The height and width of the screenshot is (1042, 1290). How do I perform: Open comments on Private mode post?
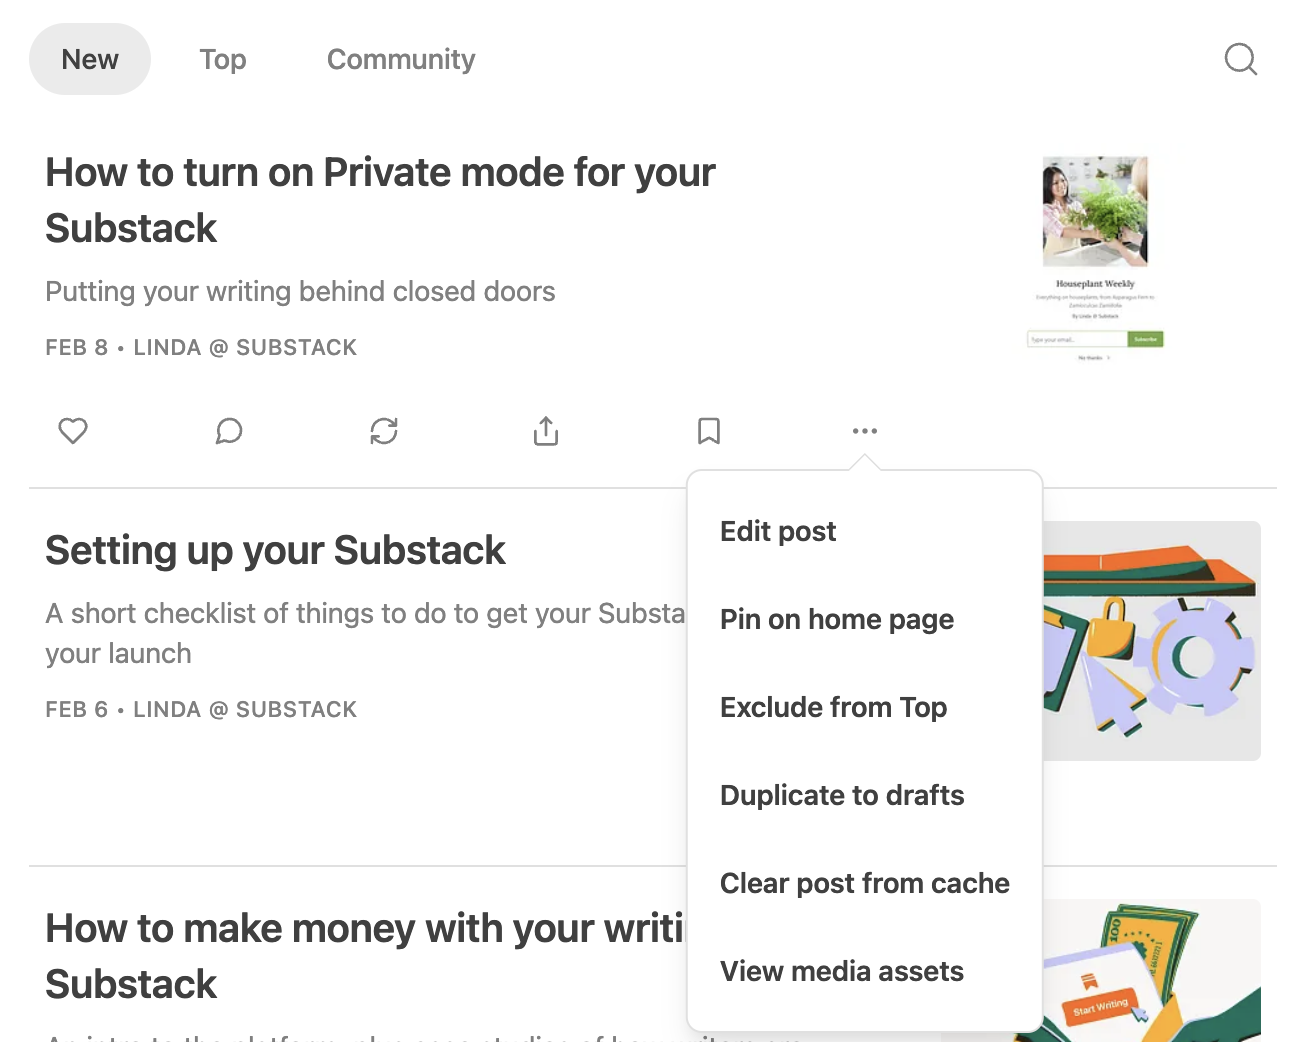229,431
